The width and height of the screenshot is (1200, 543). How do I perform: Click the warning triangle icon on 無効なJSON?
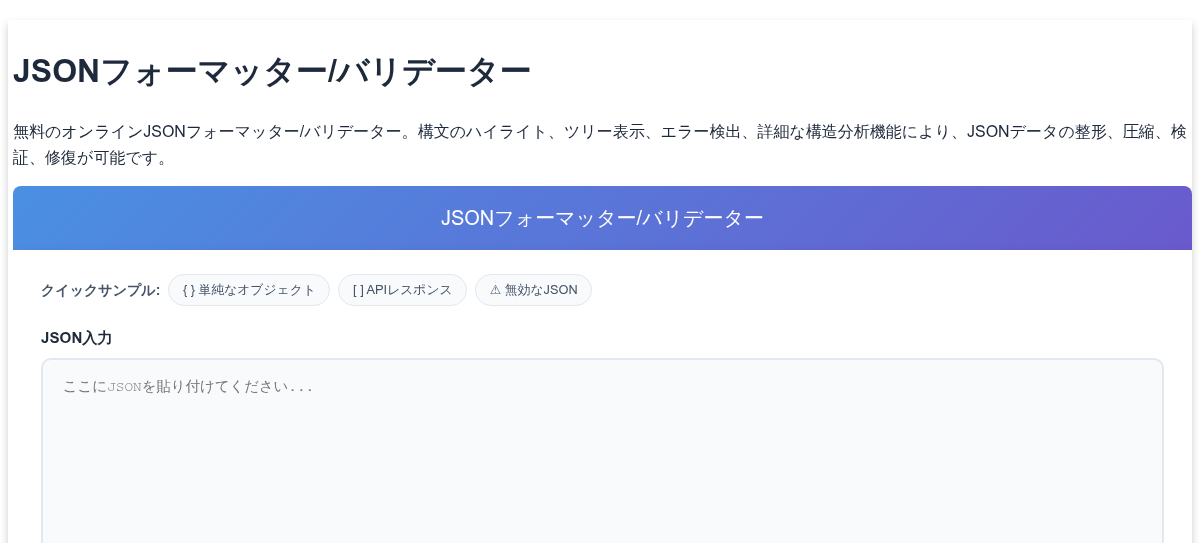[495, 290]
